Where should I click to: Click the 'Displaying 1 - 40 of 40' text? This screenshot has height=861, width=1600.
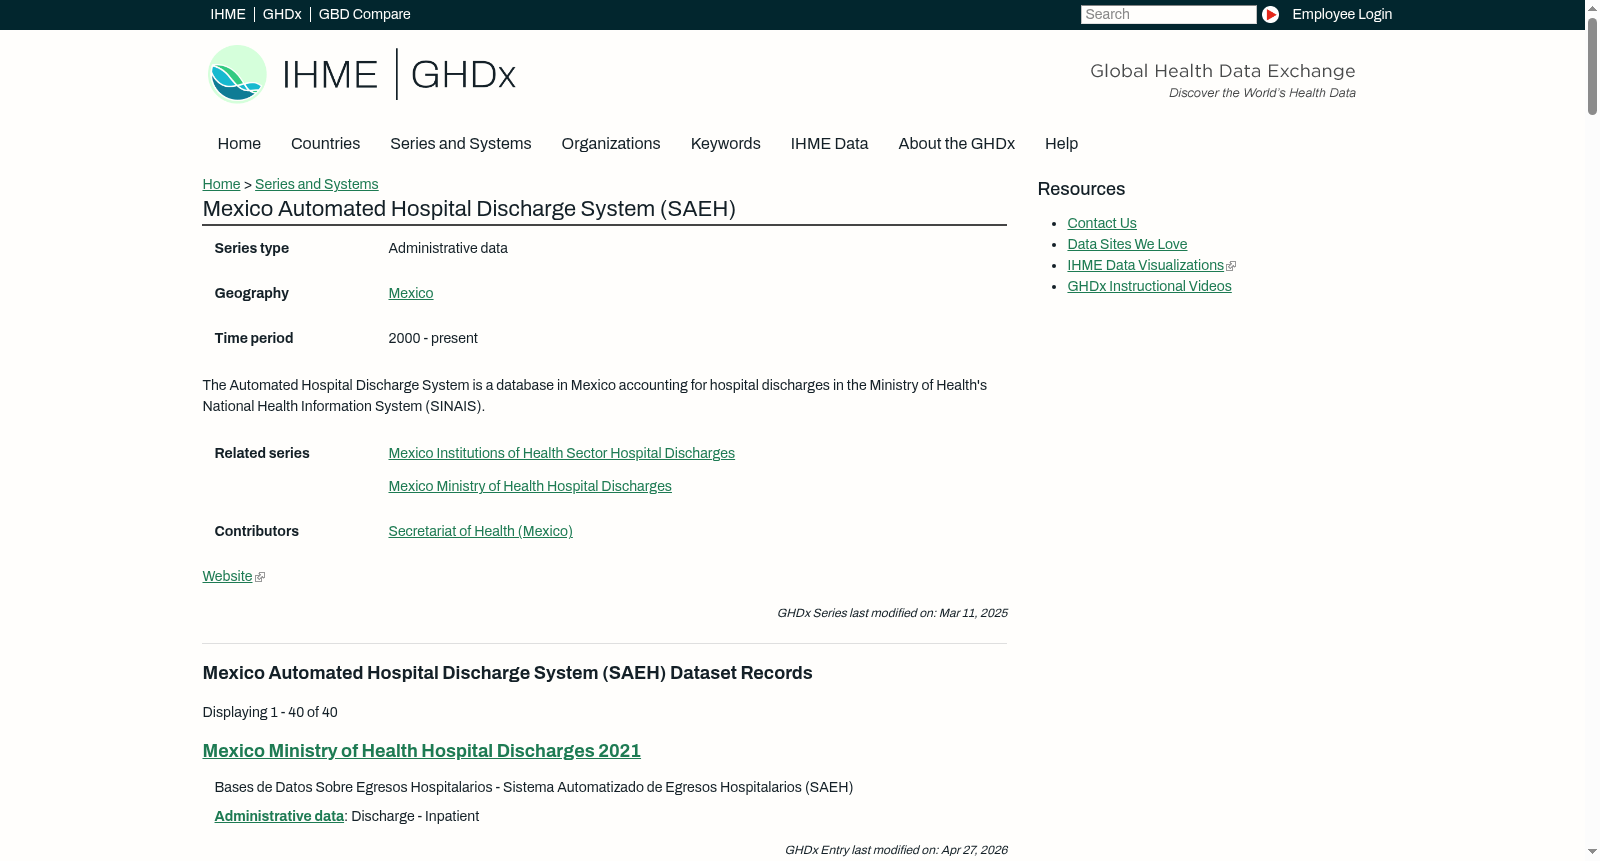[270, 712]
